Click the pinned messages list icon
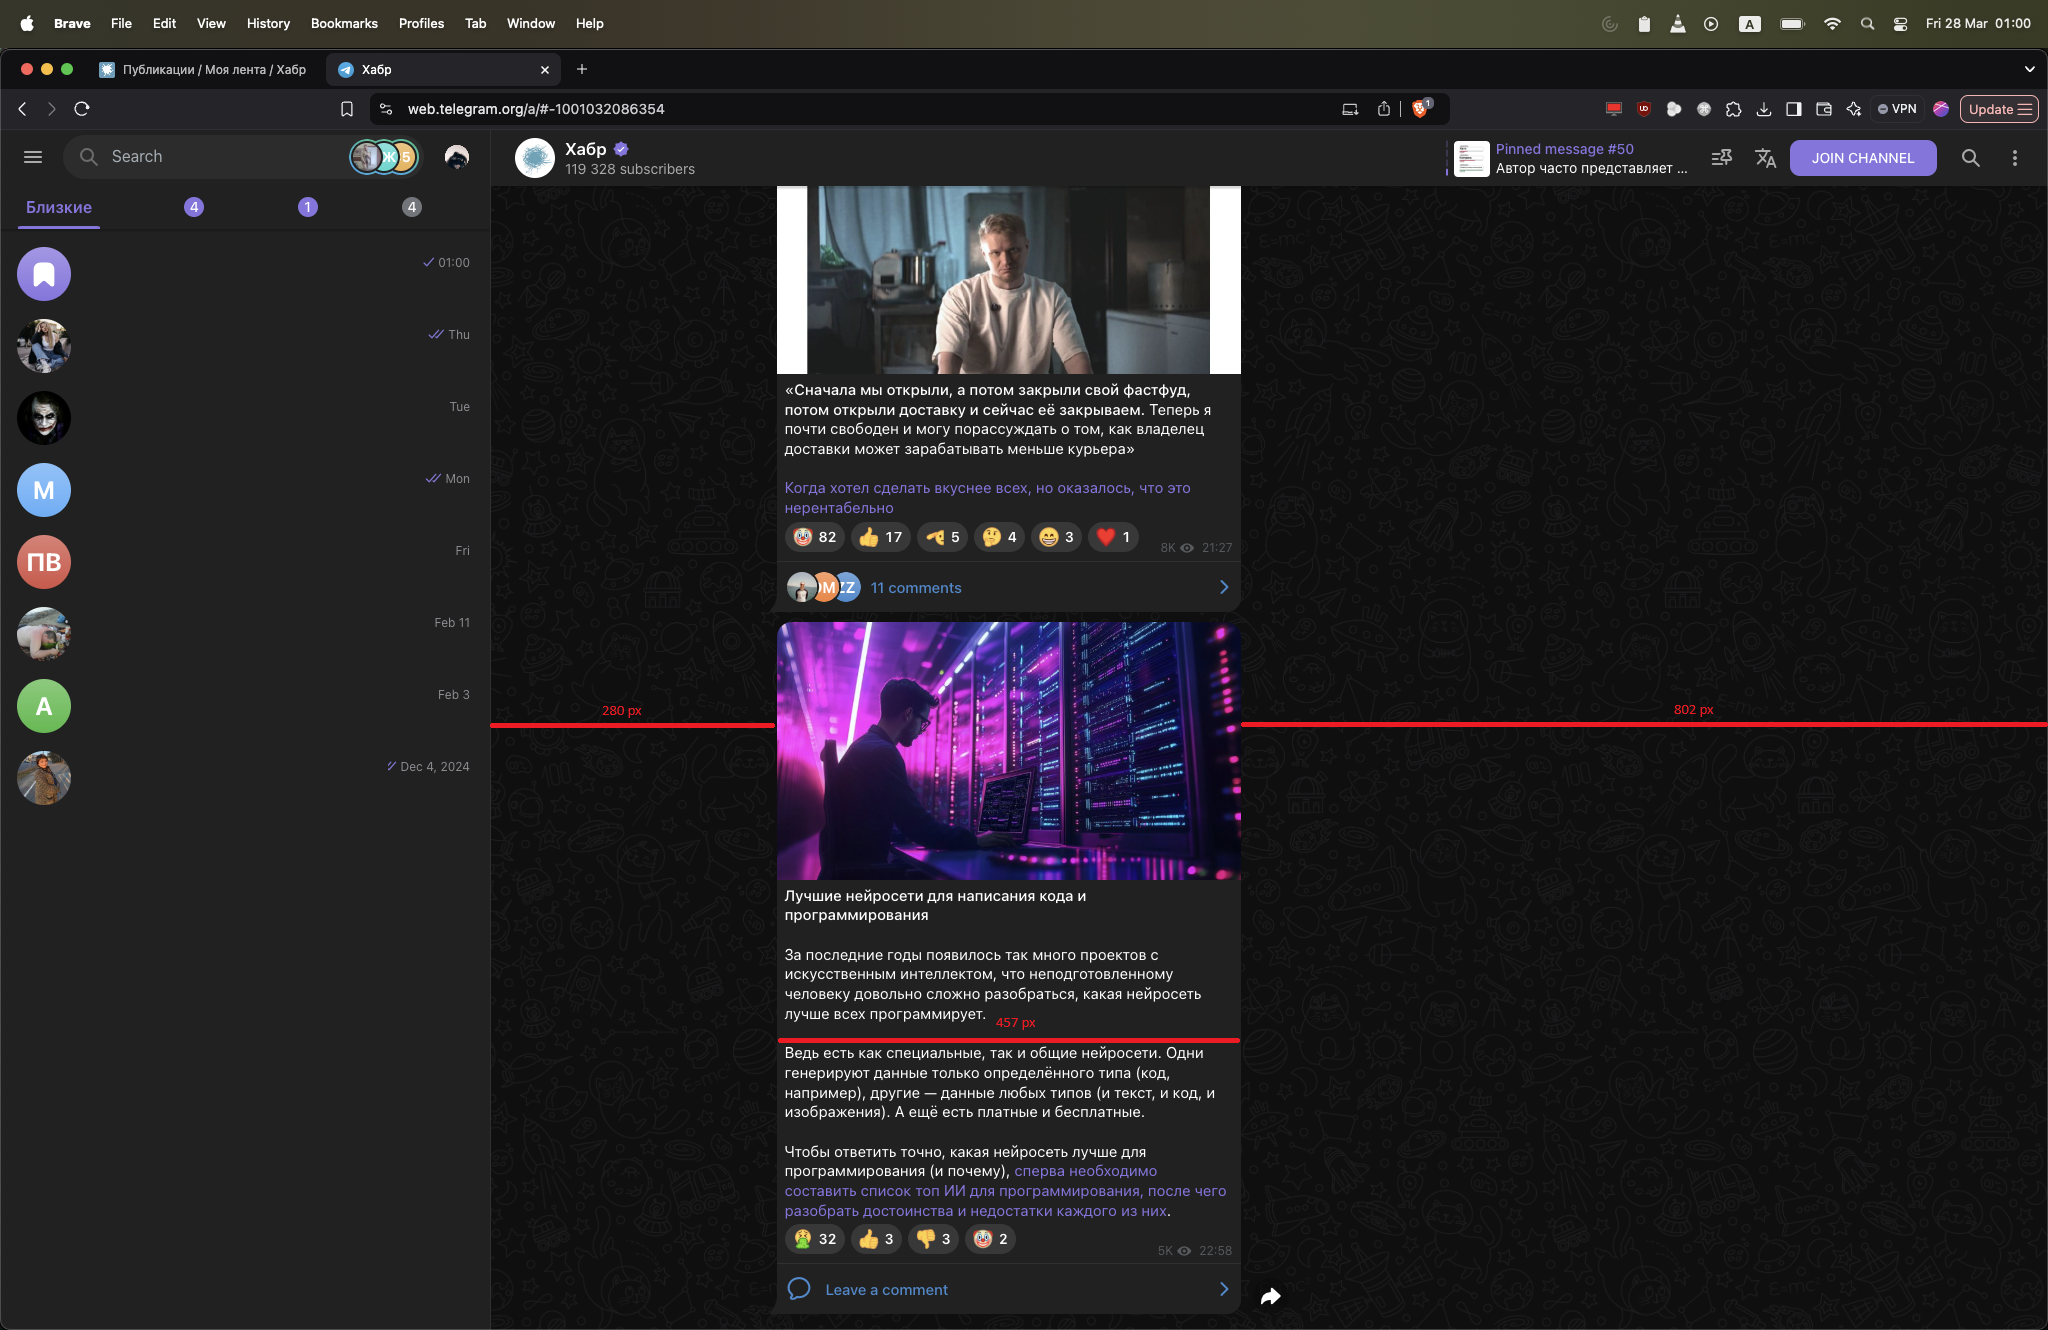2048x1330 pixels. [x=1721, y=158]
